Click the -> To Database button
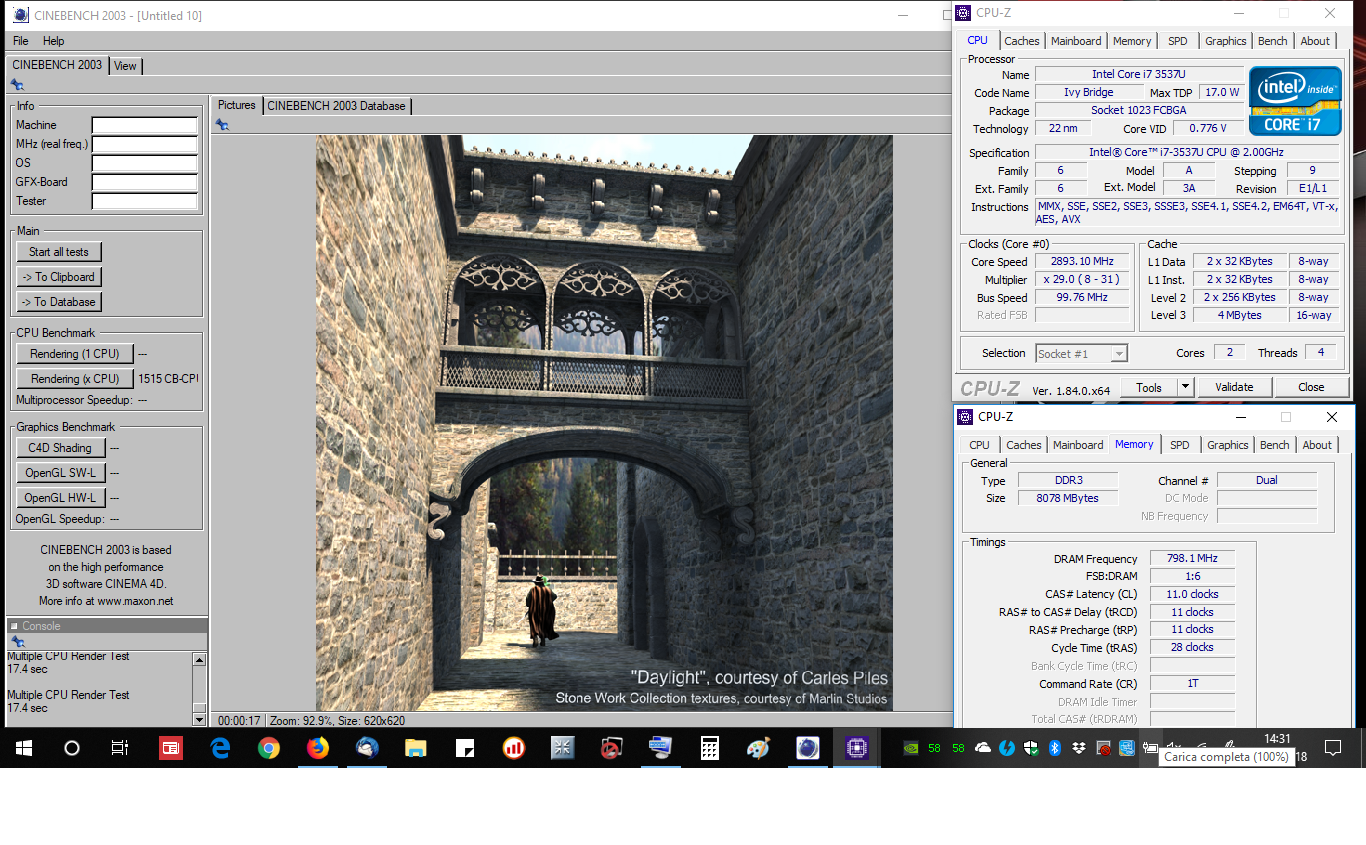This screenshot has width=1366, height=845. coord(59,302)
